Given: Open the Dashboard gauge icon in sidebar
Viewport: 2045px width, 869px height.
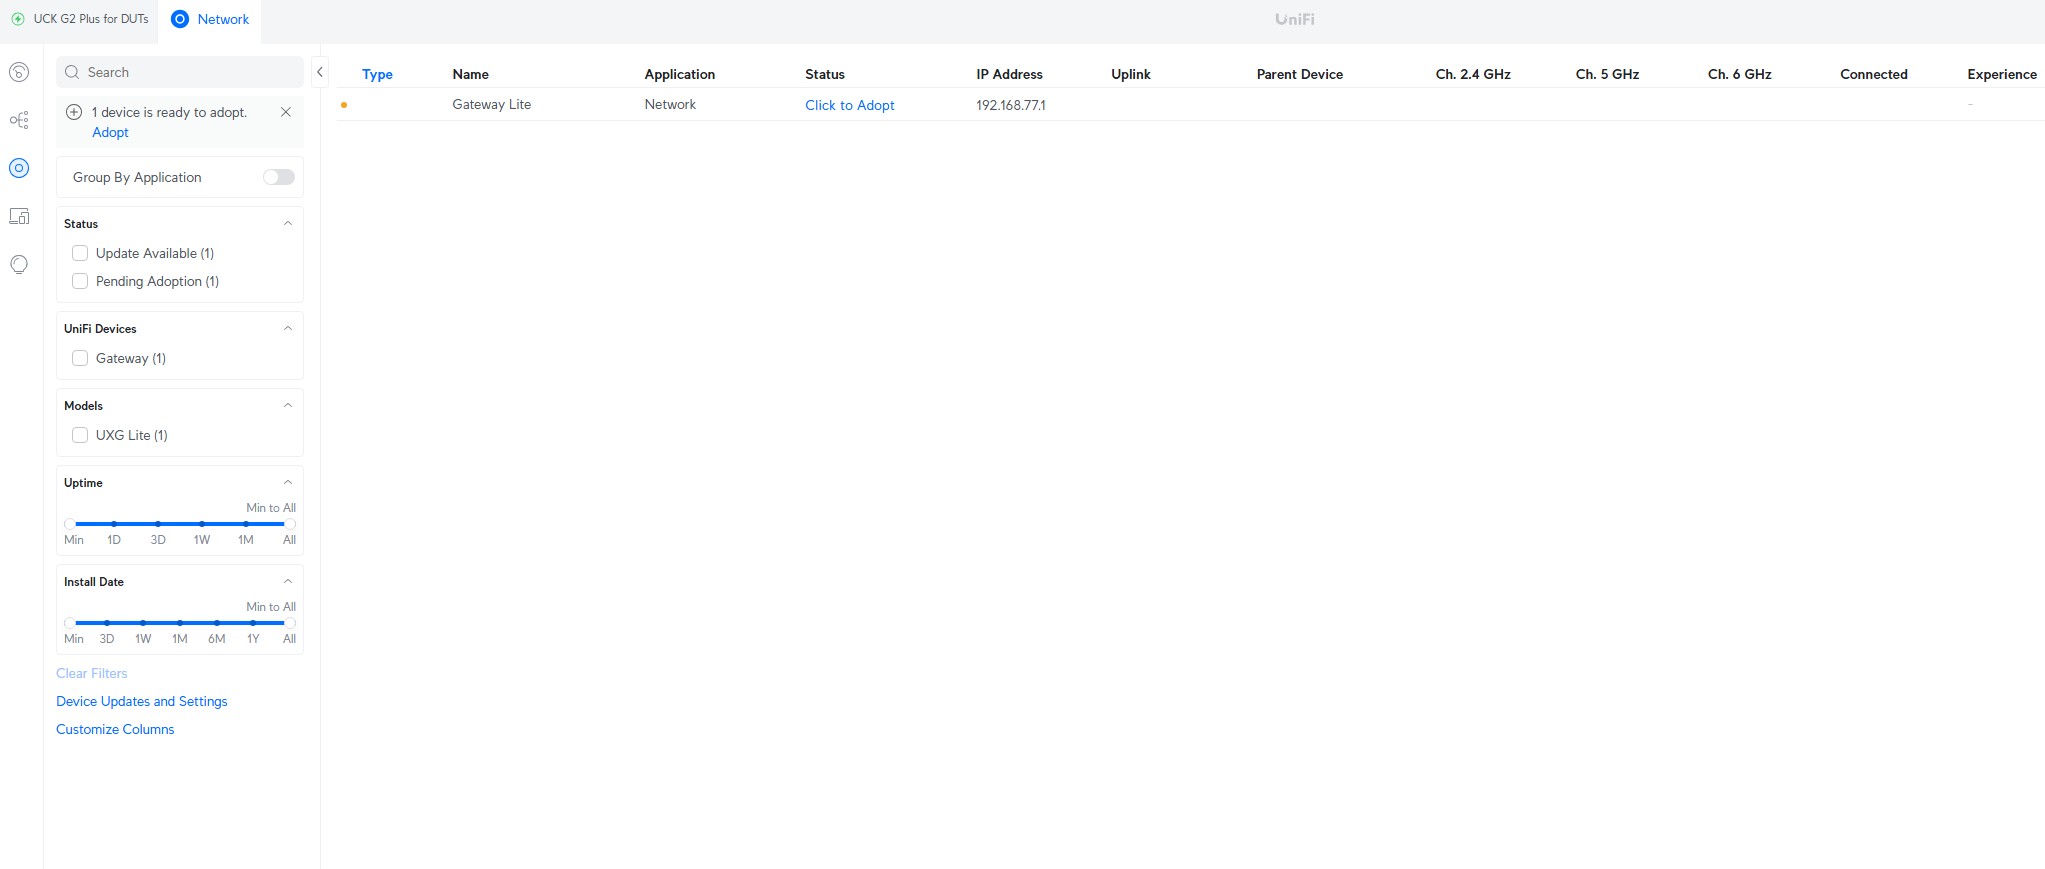Looking at the screenshot, I should coord(19,72).
